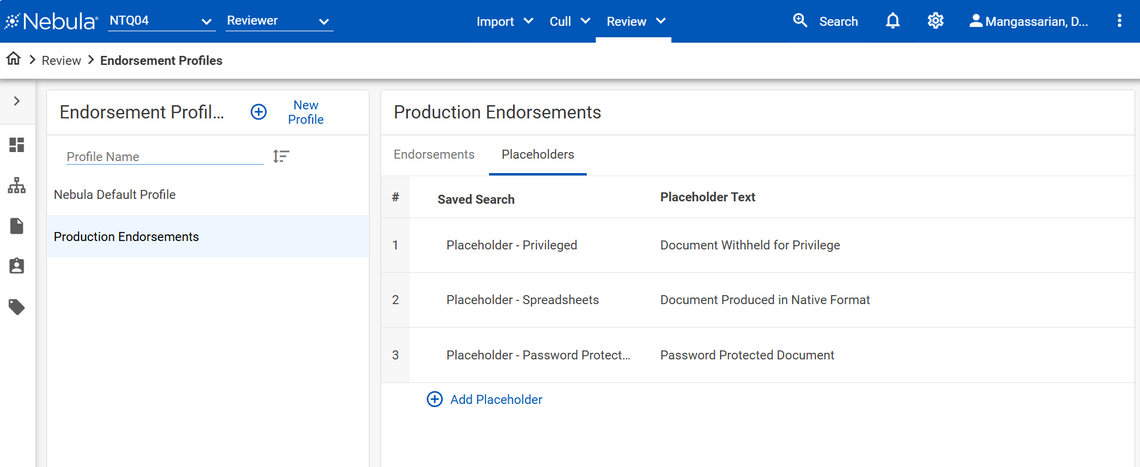The width and height of the screenshot is (1140, 467).
Task: Expand the Import menu
Action: 505,21
